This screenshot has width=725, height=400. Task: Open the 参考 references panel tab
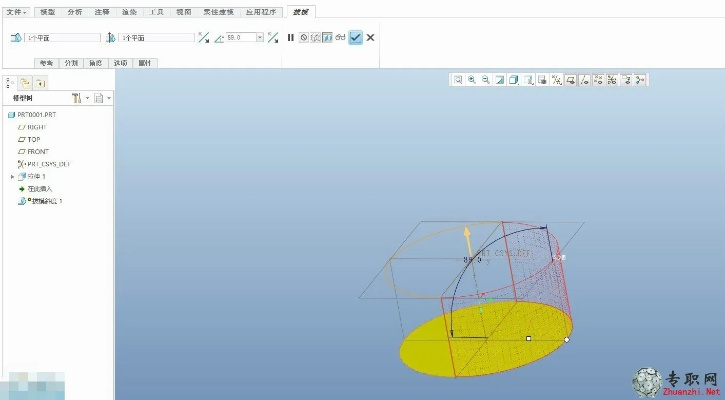(45, 62)
